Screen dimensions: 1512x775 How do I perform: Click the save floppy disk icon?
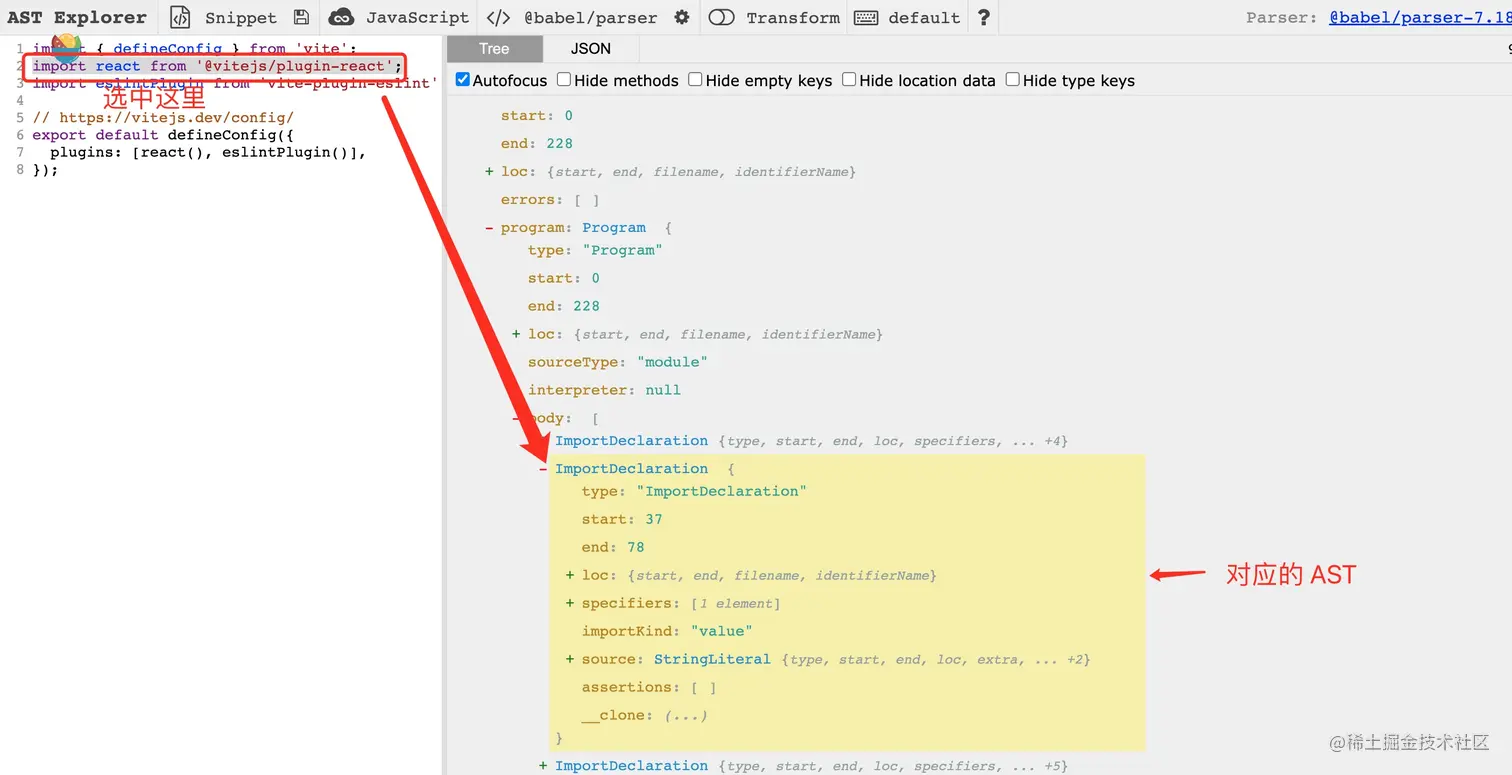tap(301, 17)
